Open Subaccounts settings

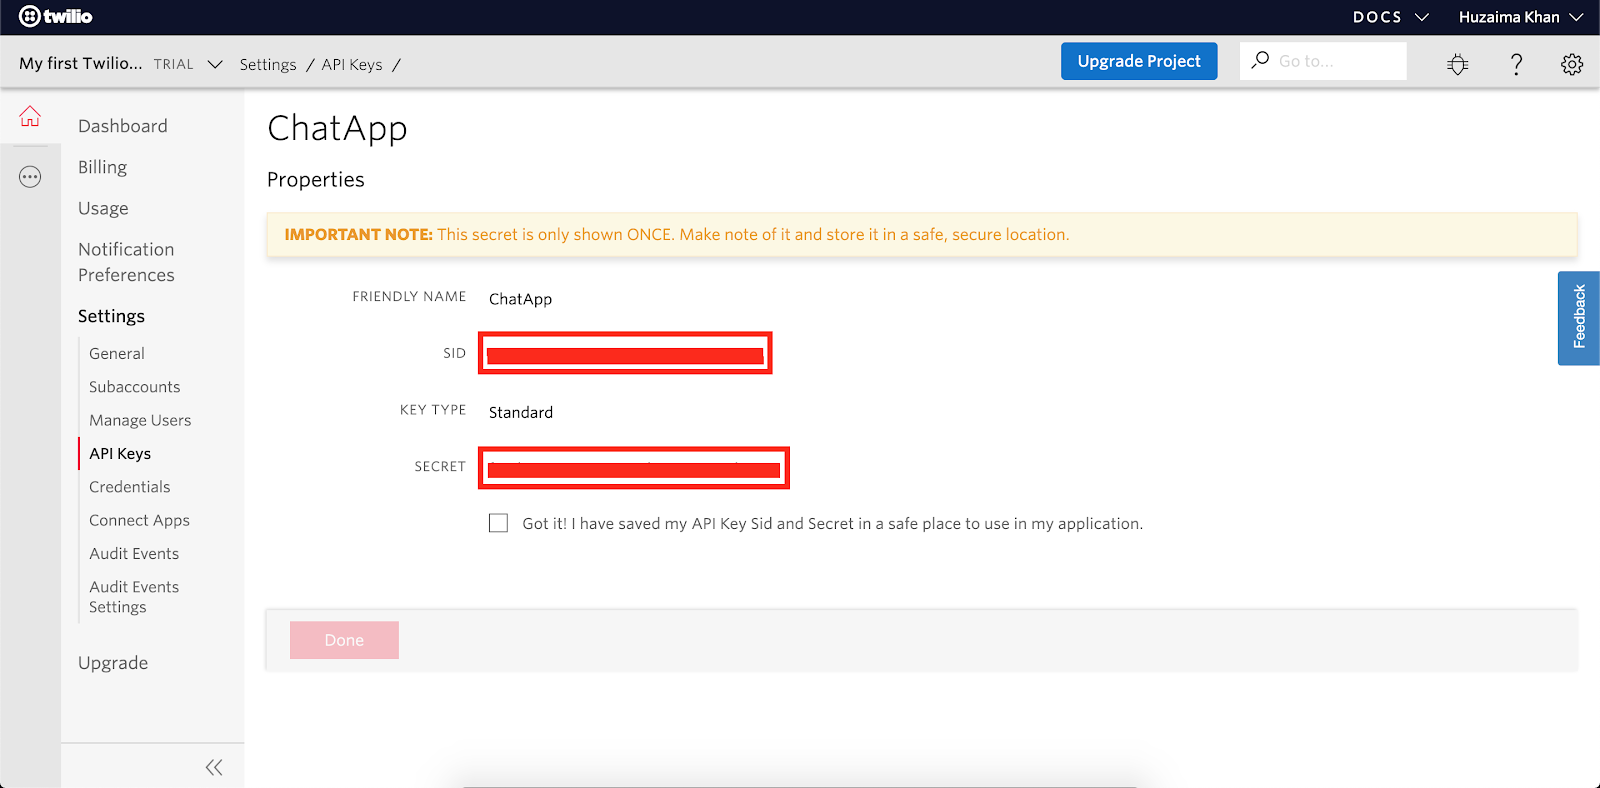click(135, 387)
